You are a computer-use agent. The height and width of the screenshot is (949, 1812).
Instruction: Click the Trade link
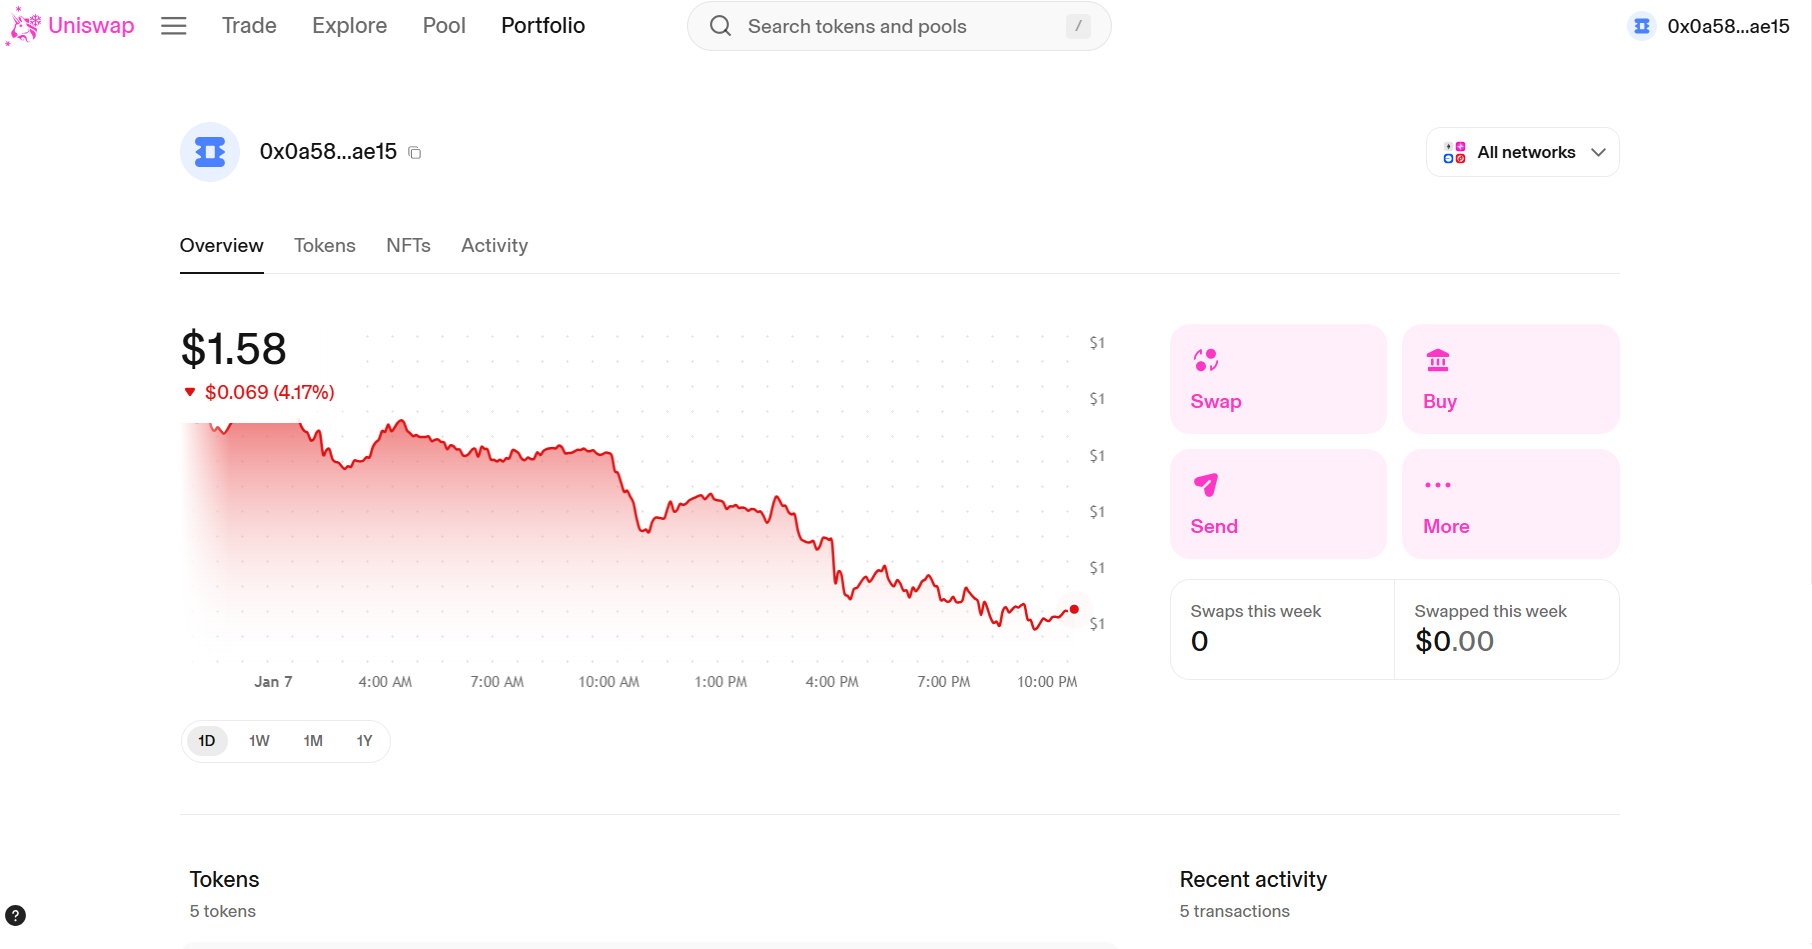248,25
